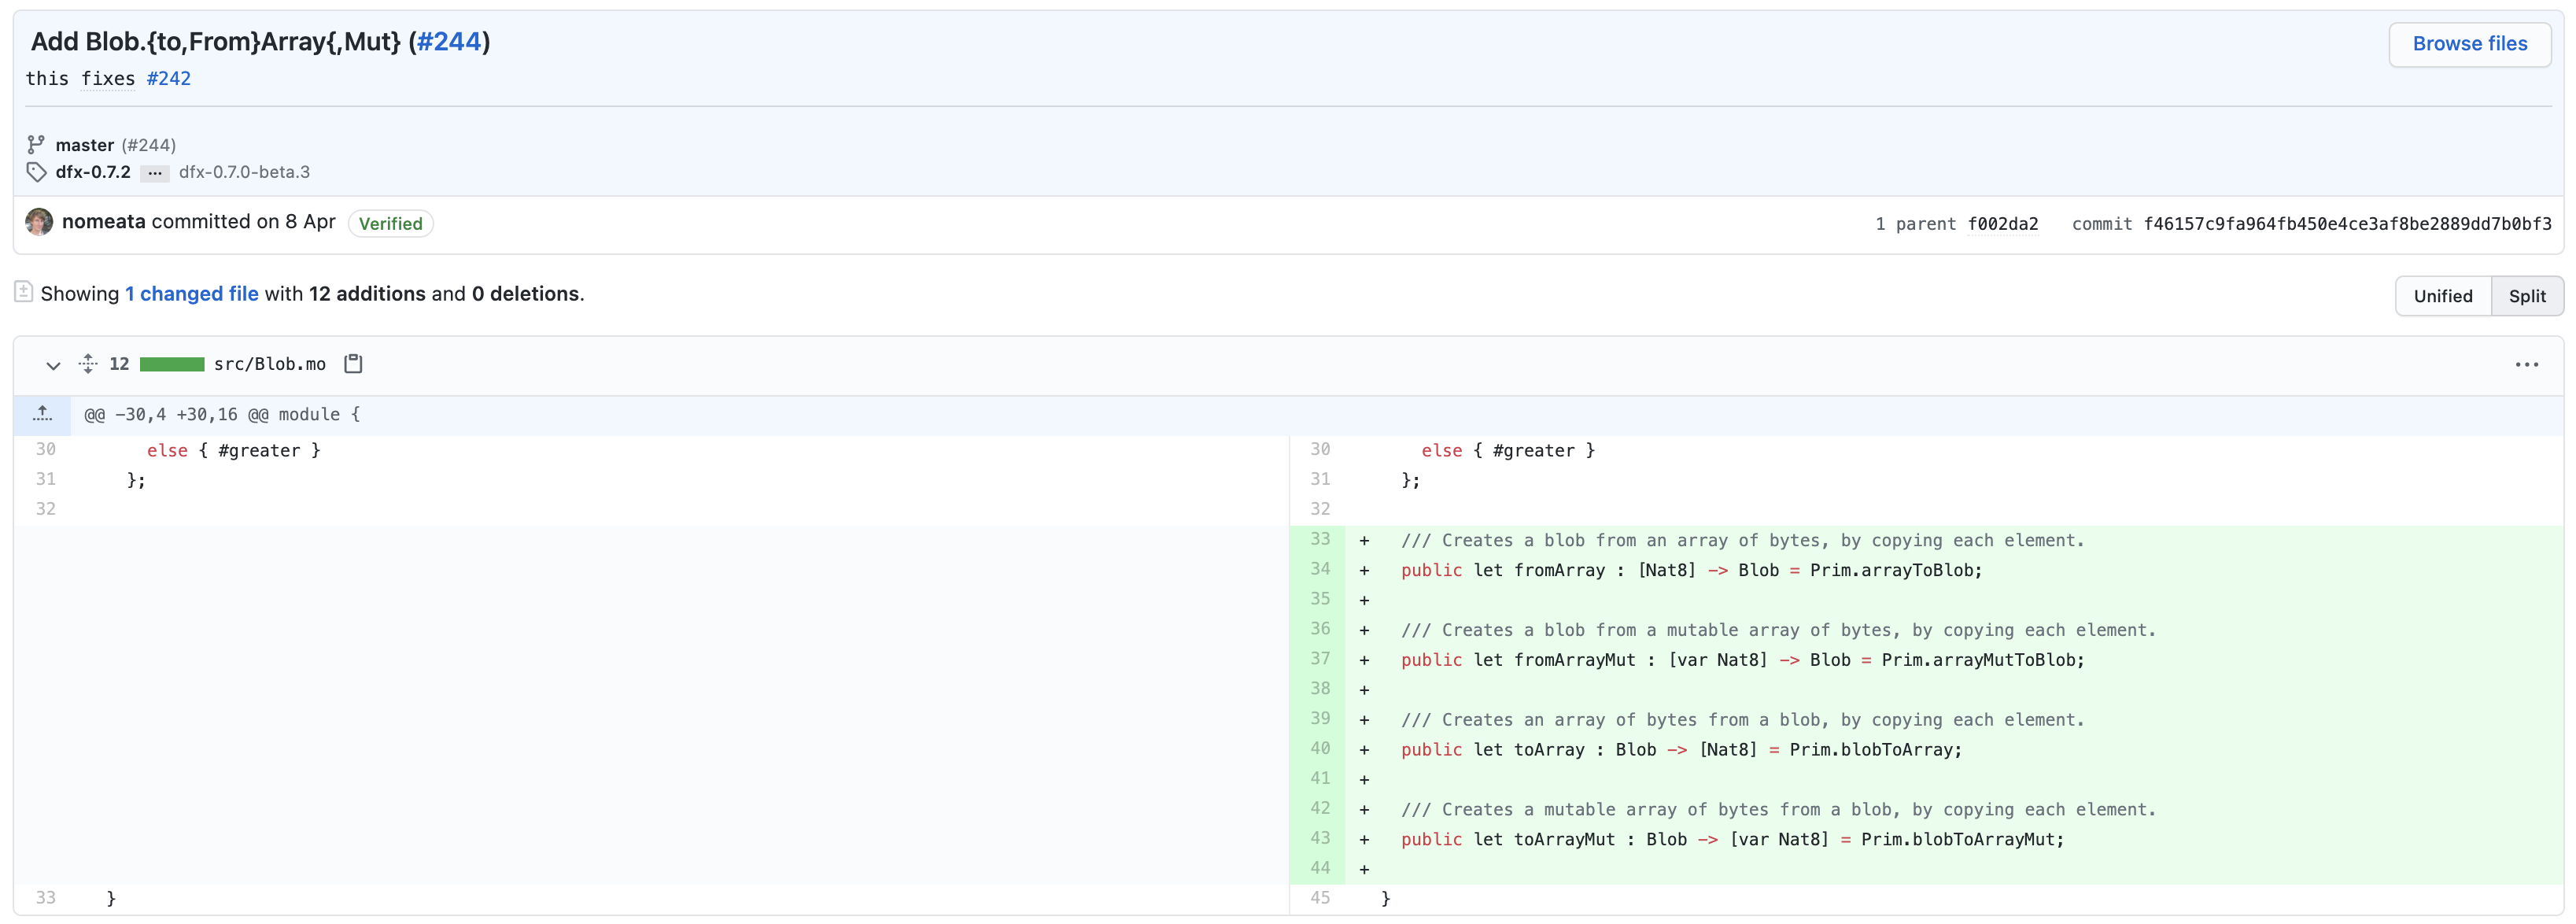The height and width of the screenshot is (924, 2576).
Task: Open issue #242 link
Action: (168, 79)
